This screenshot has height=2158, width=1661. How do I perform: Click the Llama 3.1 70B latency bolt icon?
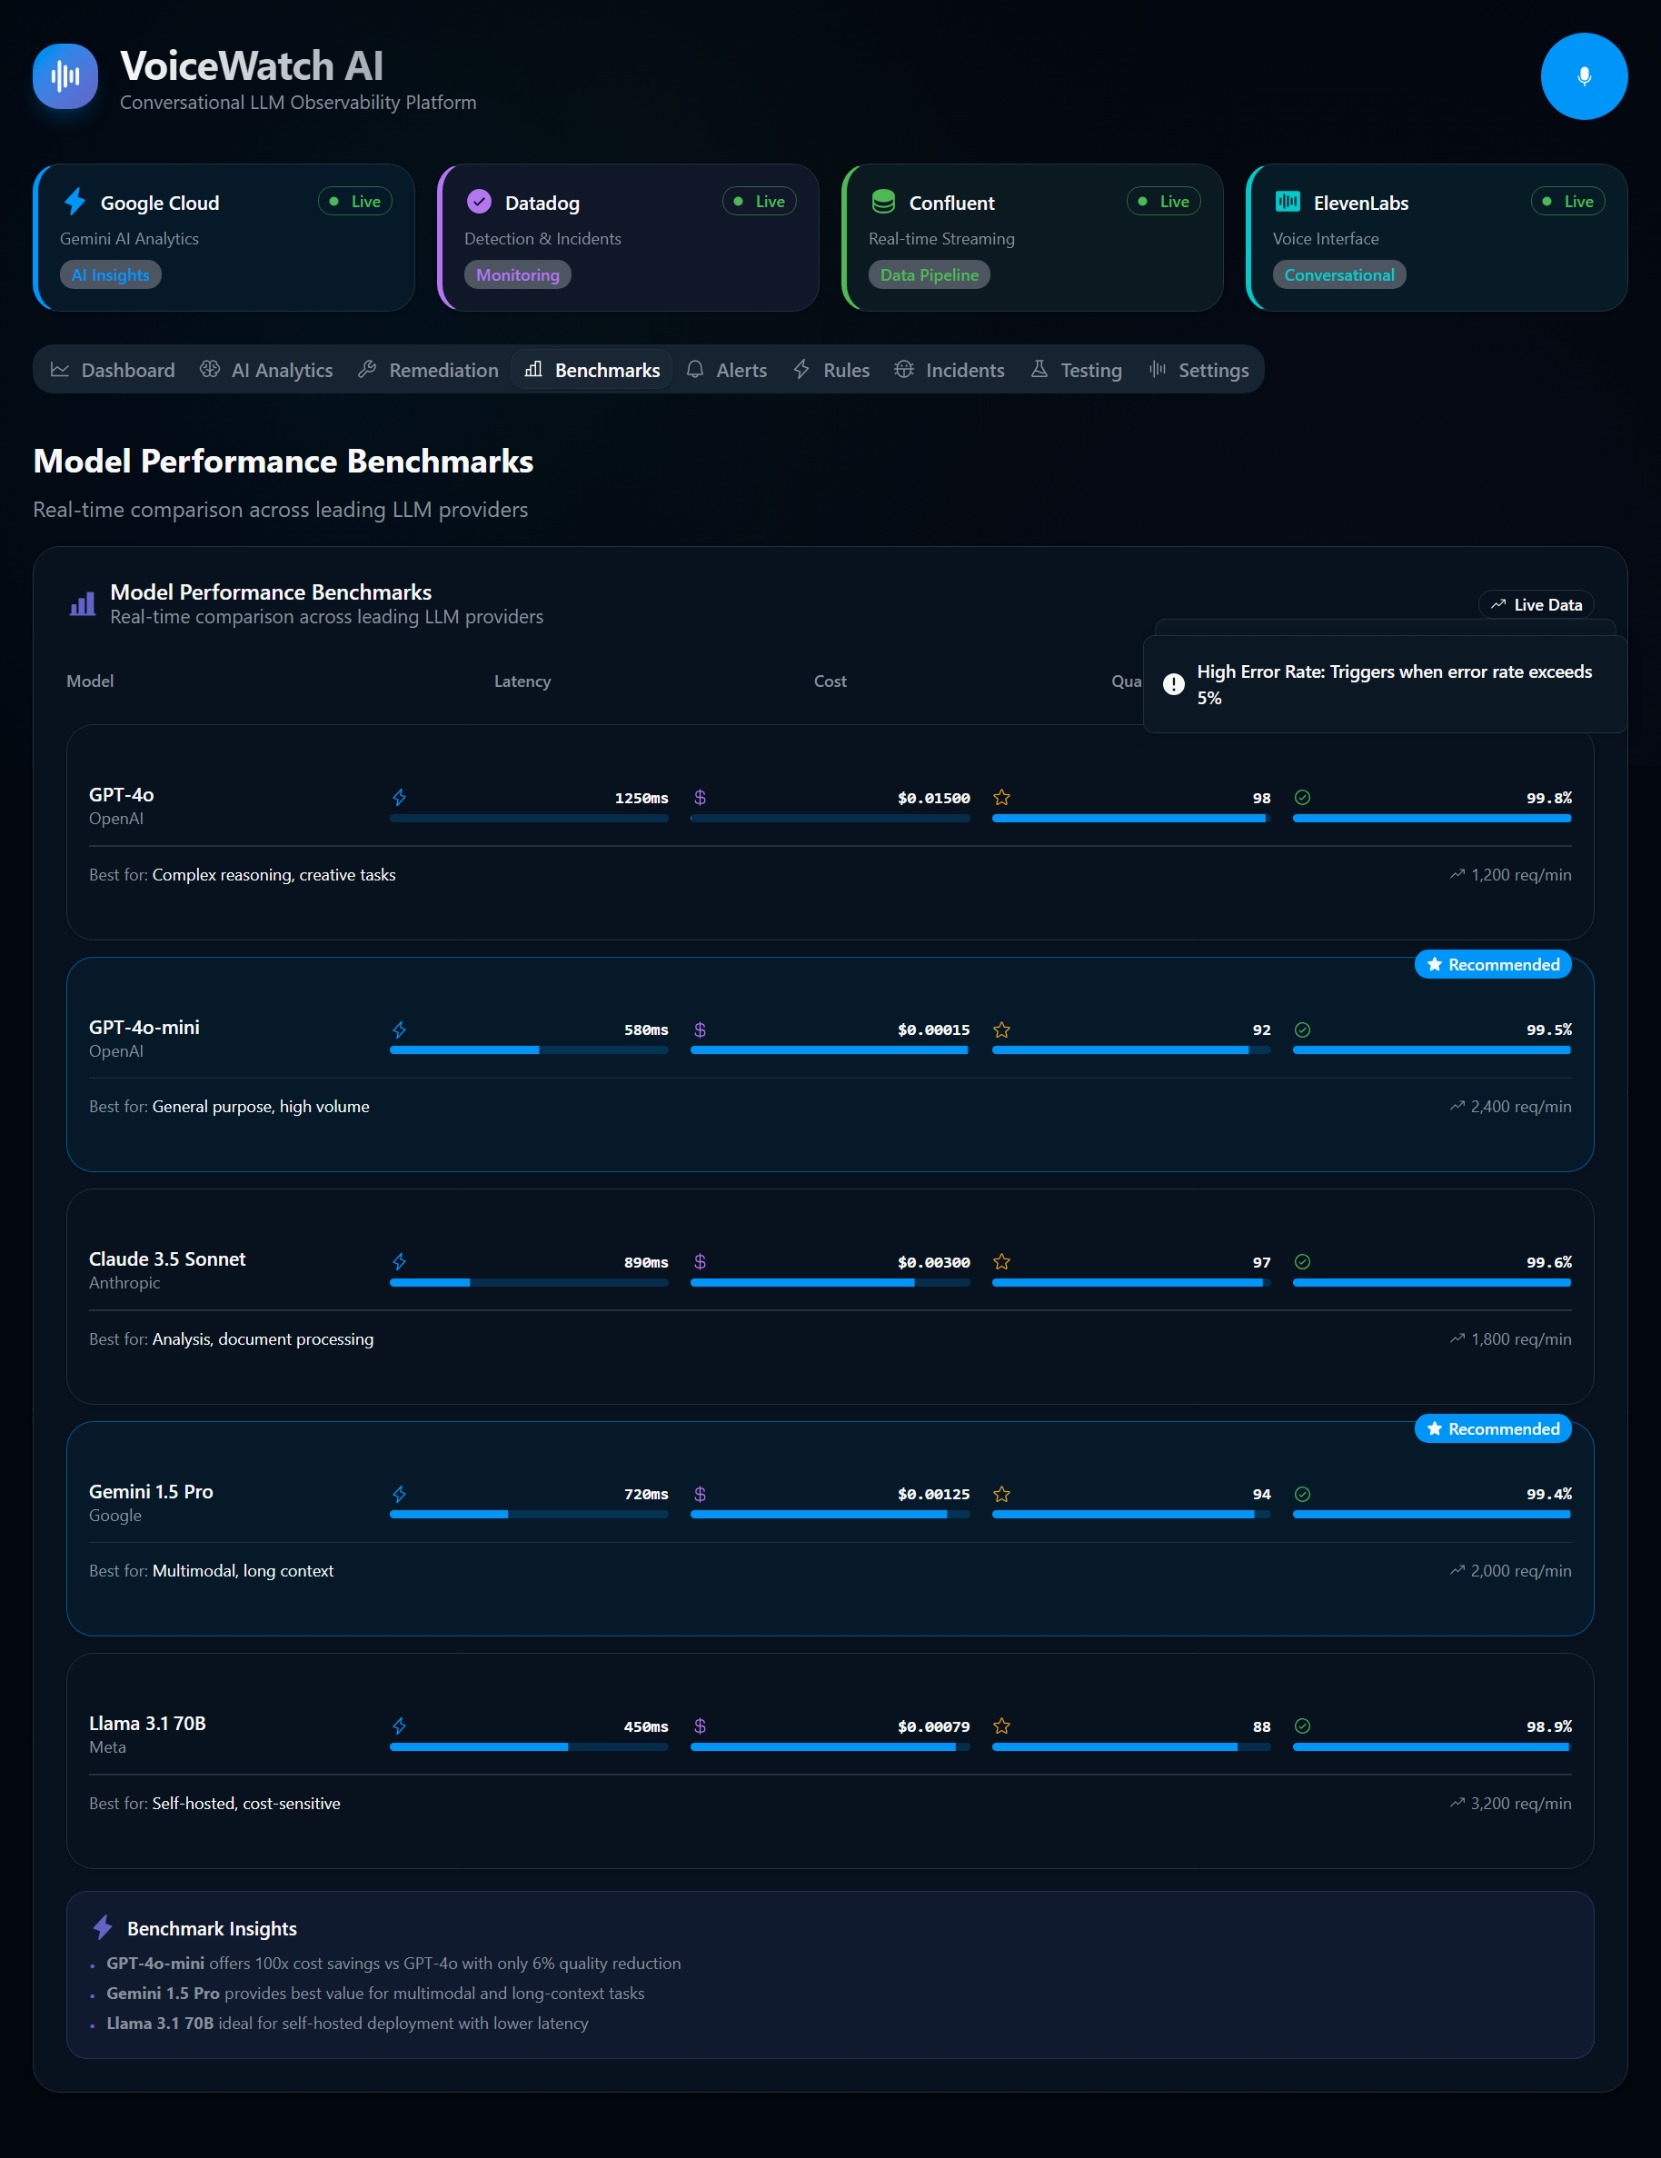tap(399, 1726)
